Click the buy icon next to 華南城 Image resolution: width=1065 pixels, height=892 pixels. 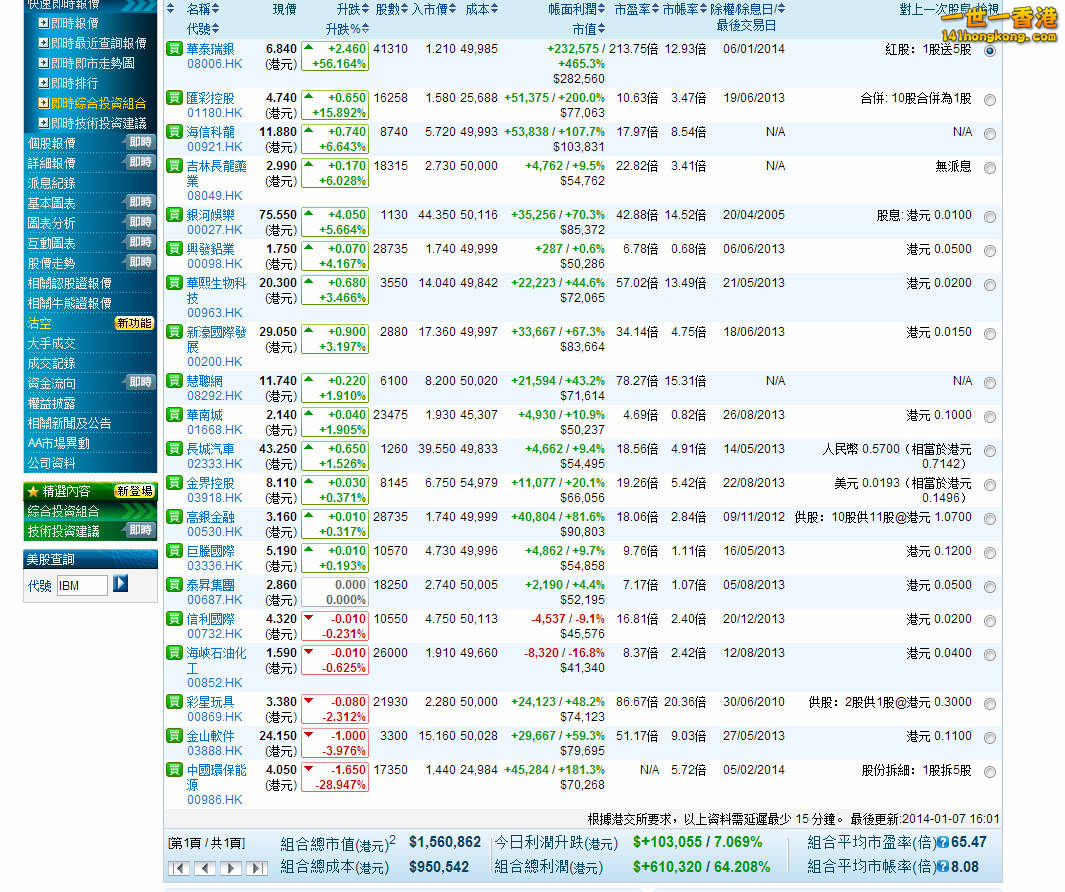[175, 414]
